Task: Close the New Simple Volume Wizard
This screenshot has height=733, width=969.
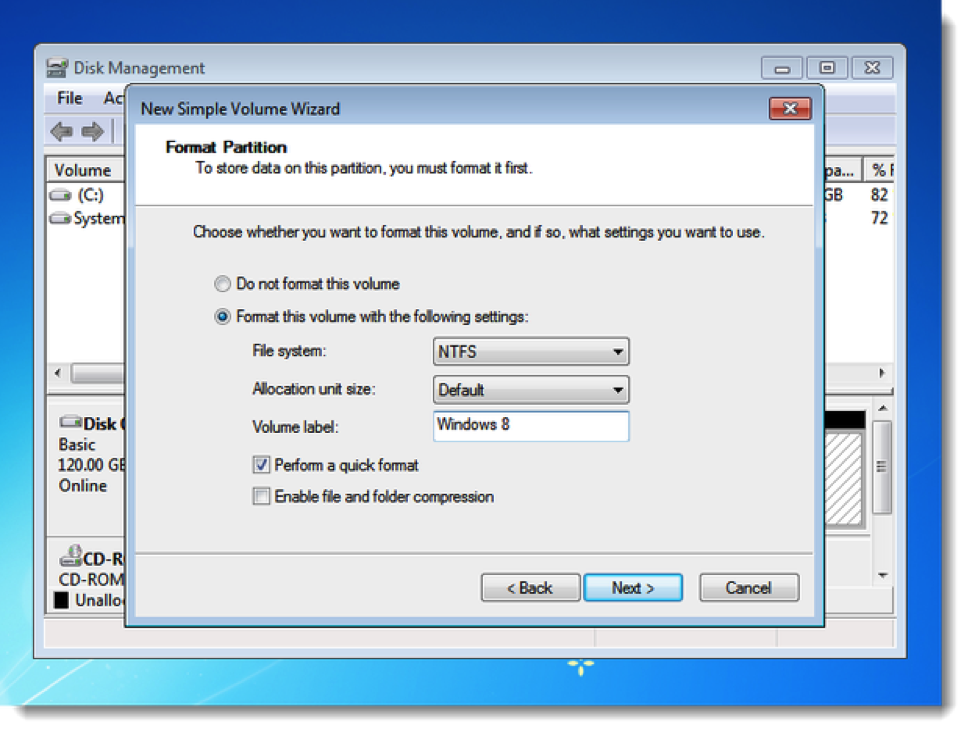Action: 790,109
